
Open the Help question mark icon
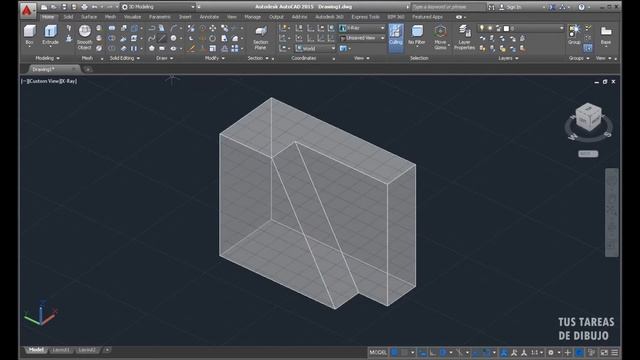point(581,7)
